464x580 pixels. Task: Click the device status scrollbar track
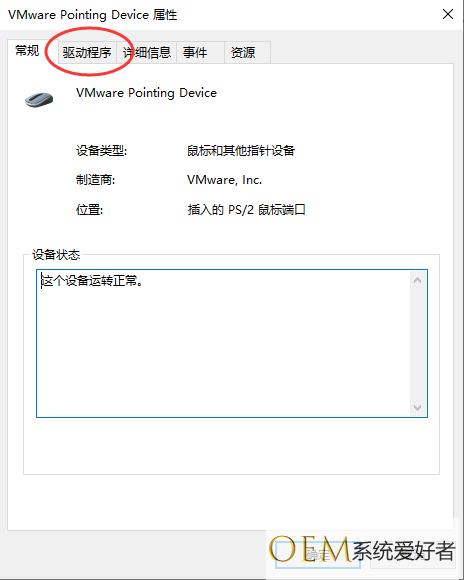coord(417,344)
